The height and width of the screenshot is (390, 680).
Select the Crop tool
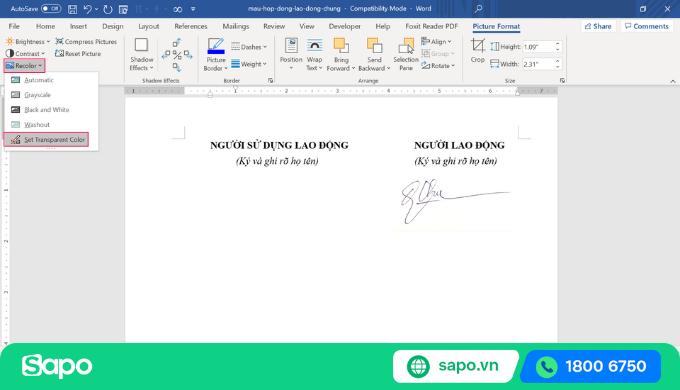(477, 50)
